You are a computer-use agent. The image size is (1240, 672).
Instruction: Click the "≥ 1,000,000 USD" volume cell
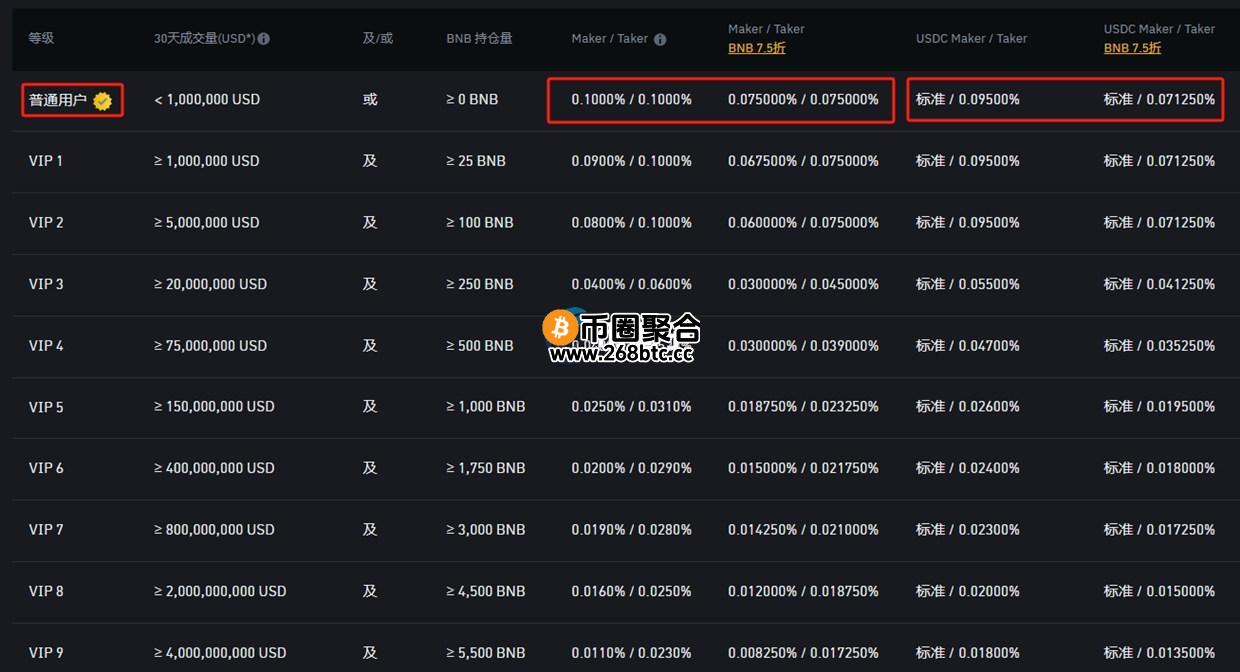[x=207, y=161]
